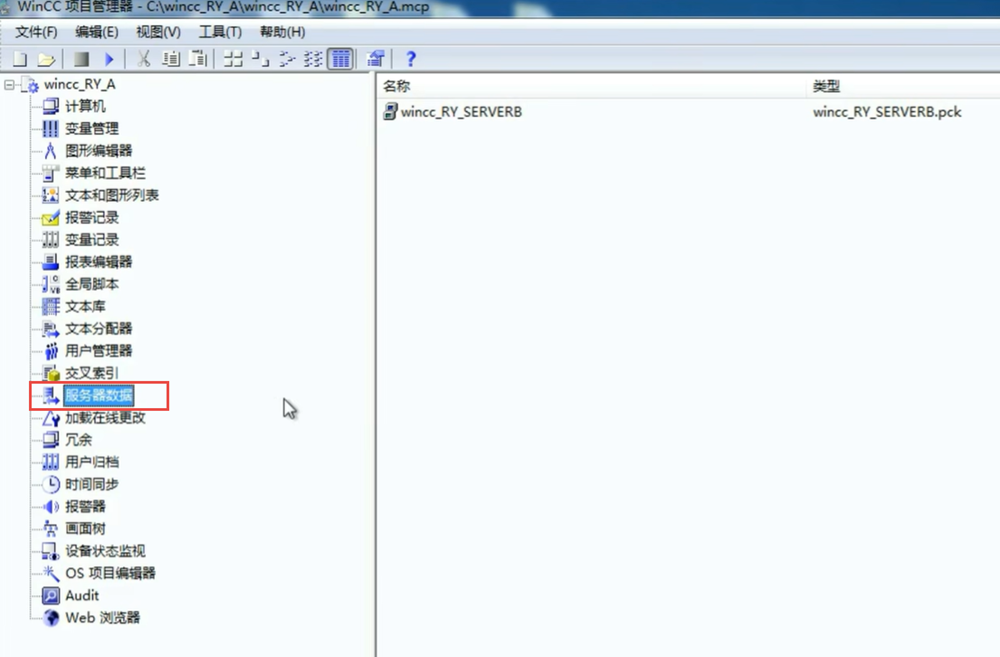The height and width of the screenshot is (657, 1000).
Task: Switch to Large icons view
Action: pyautogui.click(x=233, y=59)
